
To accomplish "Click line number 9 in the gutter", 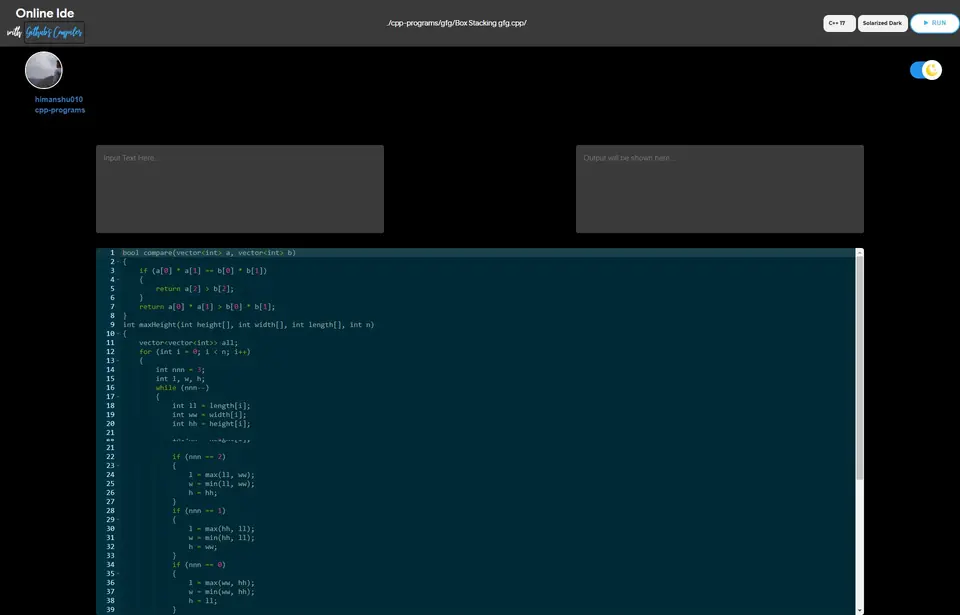I will 113,325.
